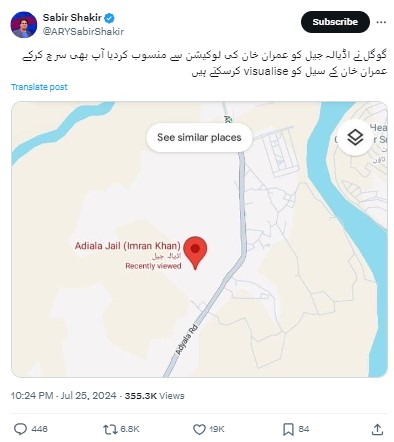Open Sabir Shakir's profile avatar
The image size is (394, 442).
[24, 25]
